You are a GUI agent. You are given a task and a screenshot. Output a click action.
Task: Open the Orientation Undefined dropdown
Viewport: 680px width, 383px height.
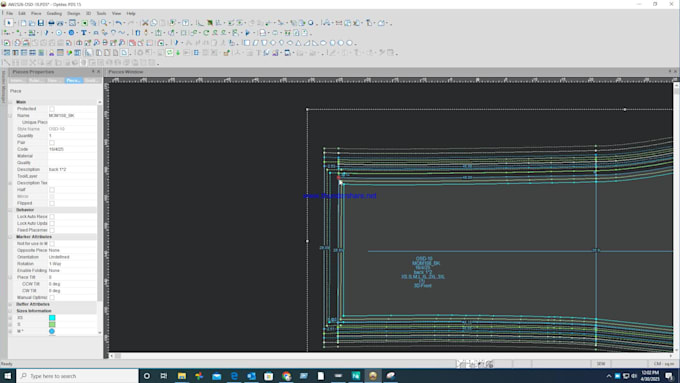pyautogui.click(x=72, y=257)
